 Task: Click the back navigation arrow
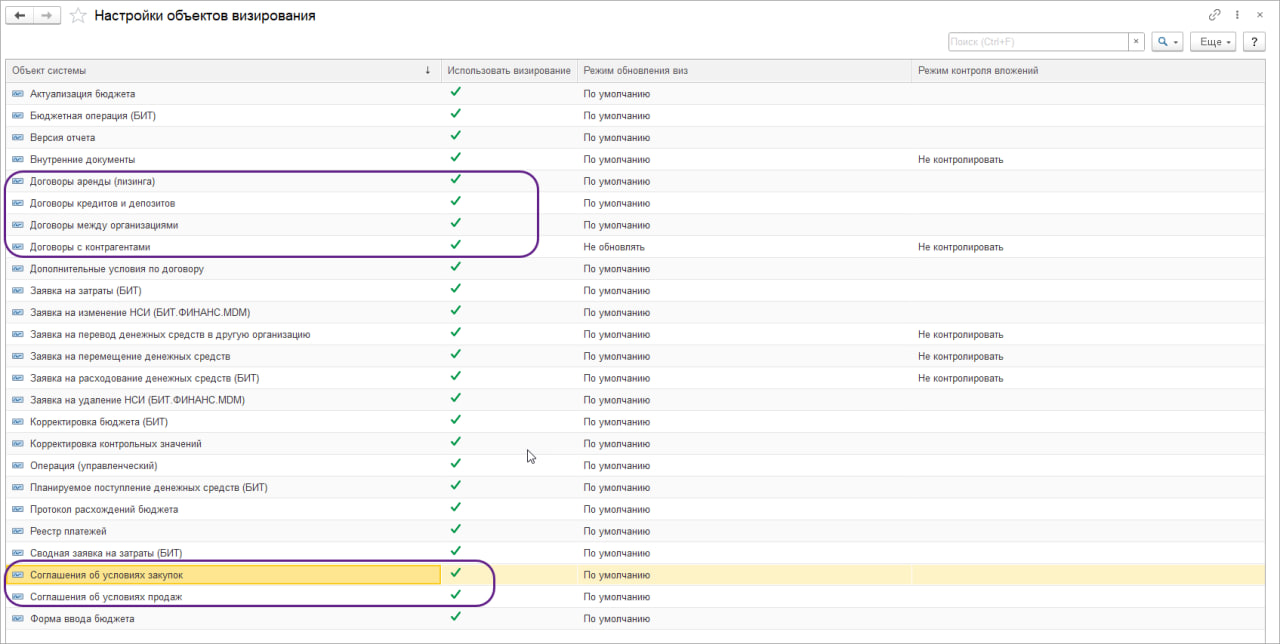(20, 16)
